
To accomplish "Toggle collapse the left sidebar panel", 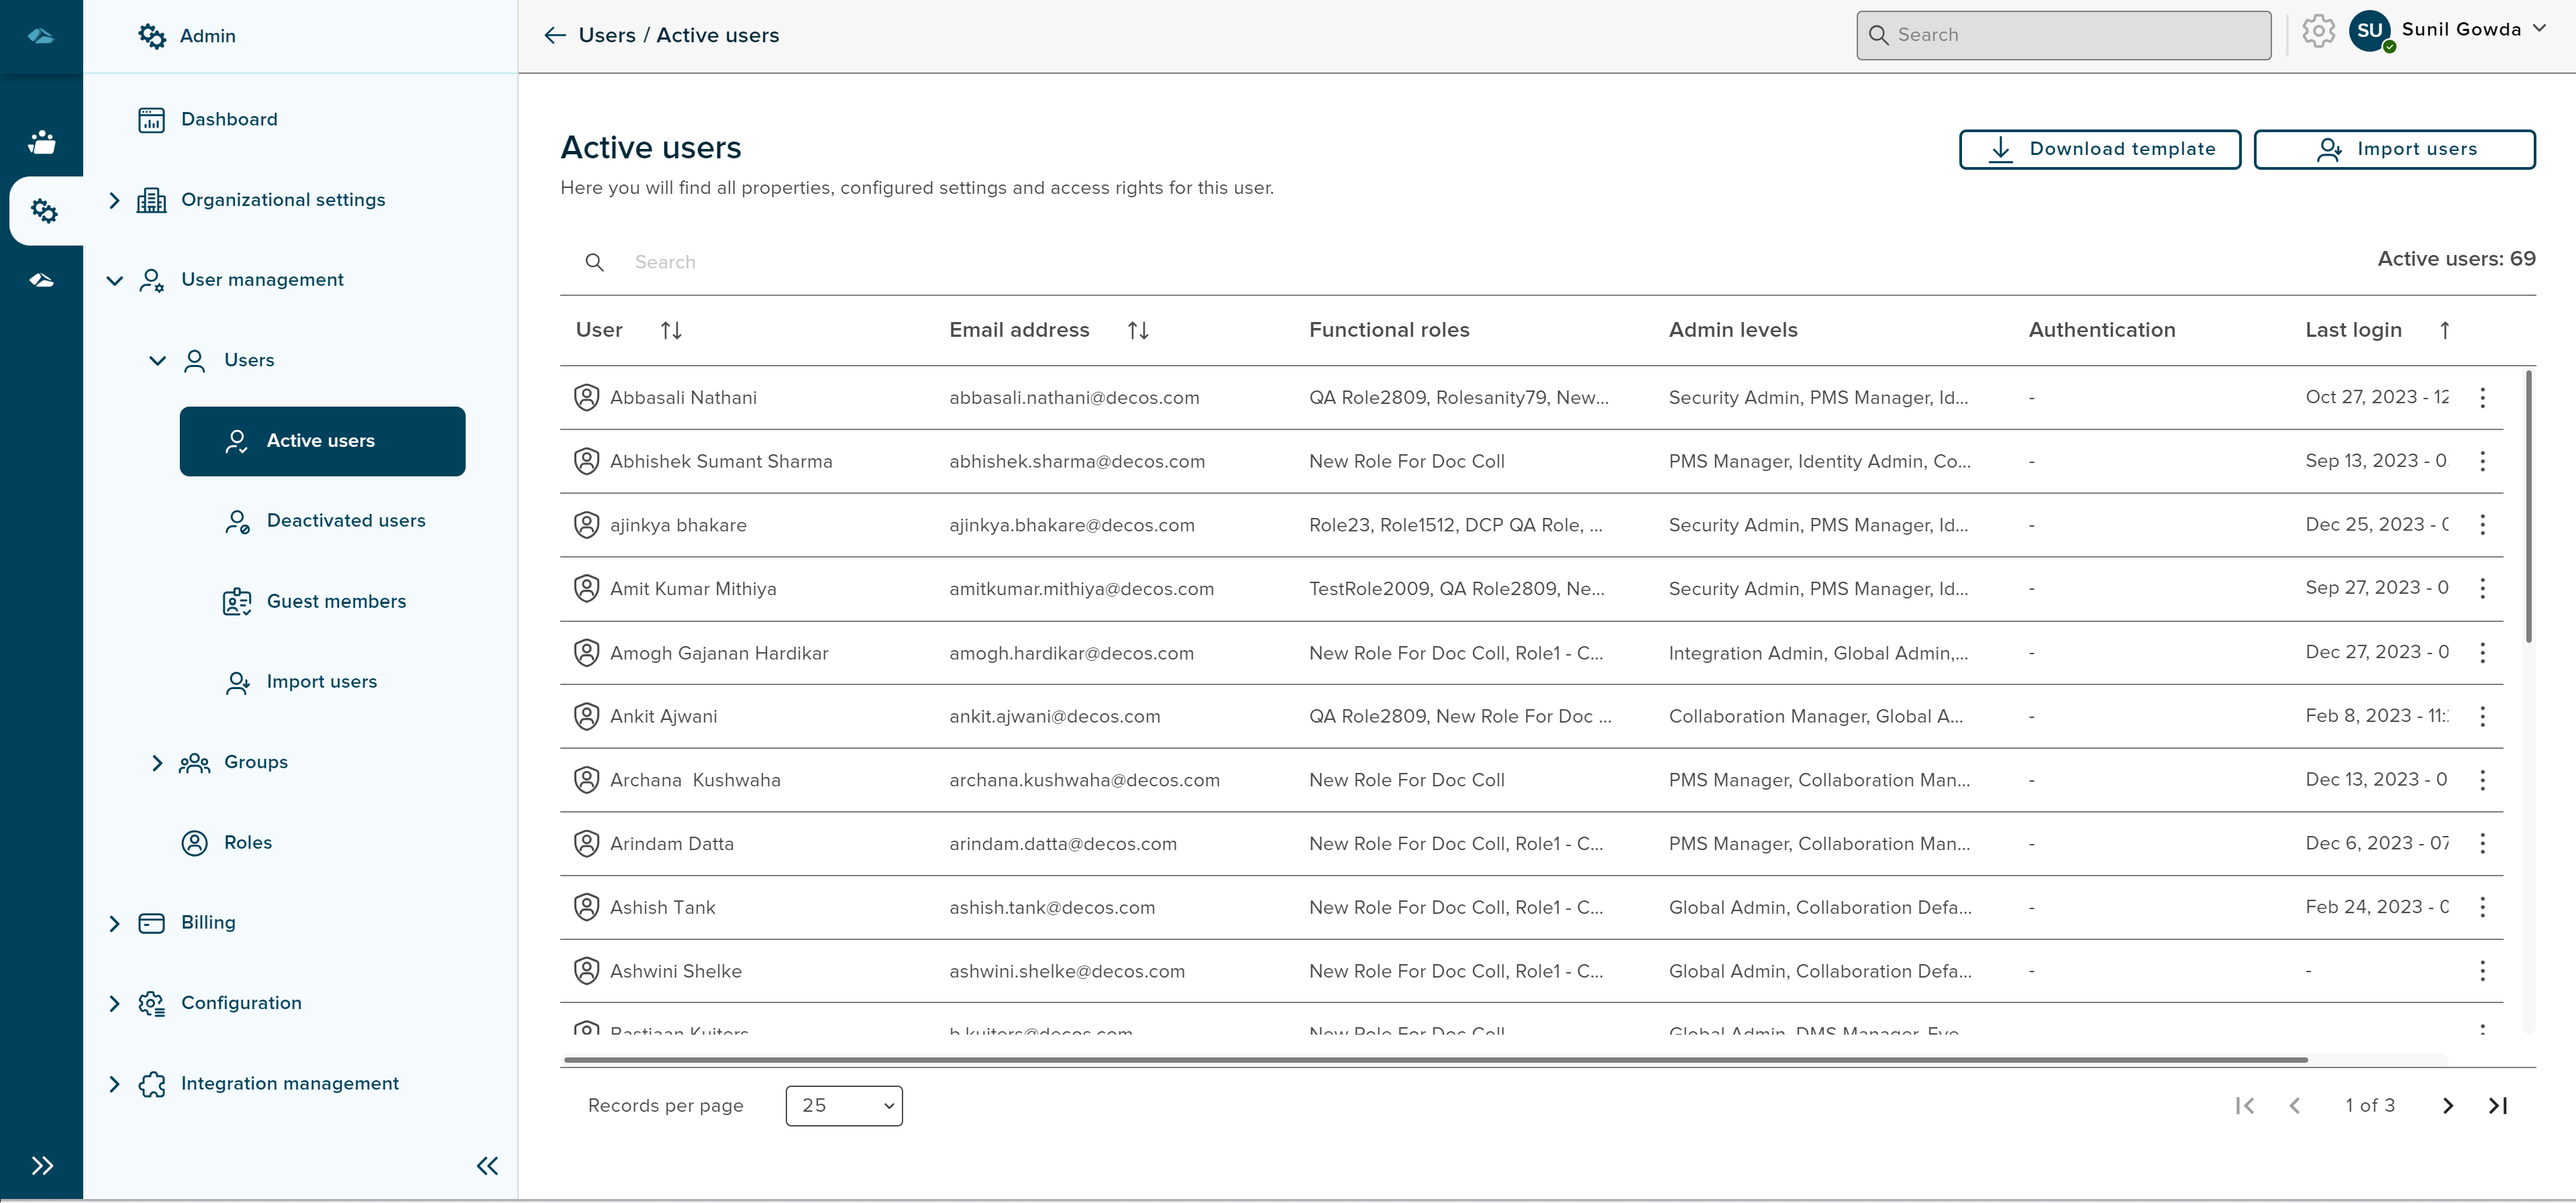I will click(x=486, y=1165).
